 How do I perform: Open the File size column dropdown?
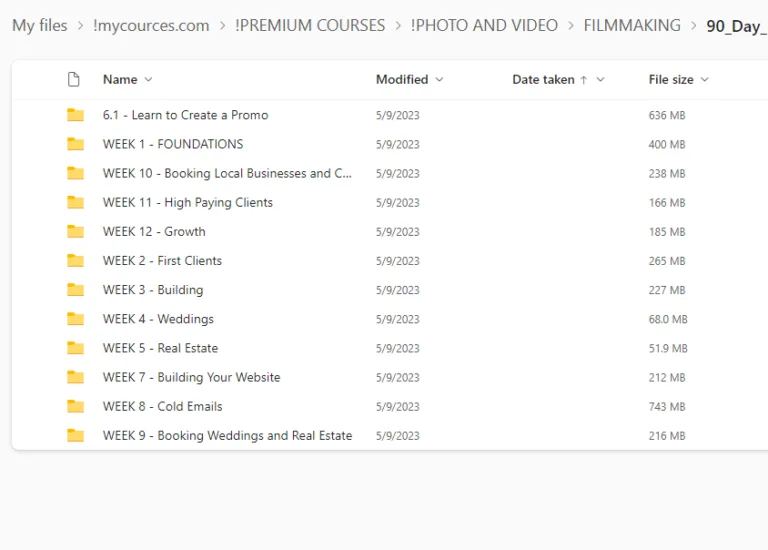click(x=704, y=79)
